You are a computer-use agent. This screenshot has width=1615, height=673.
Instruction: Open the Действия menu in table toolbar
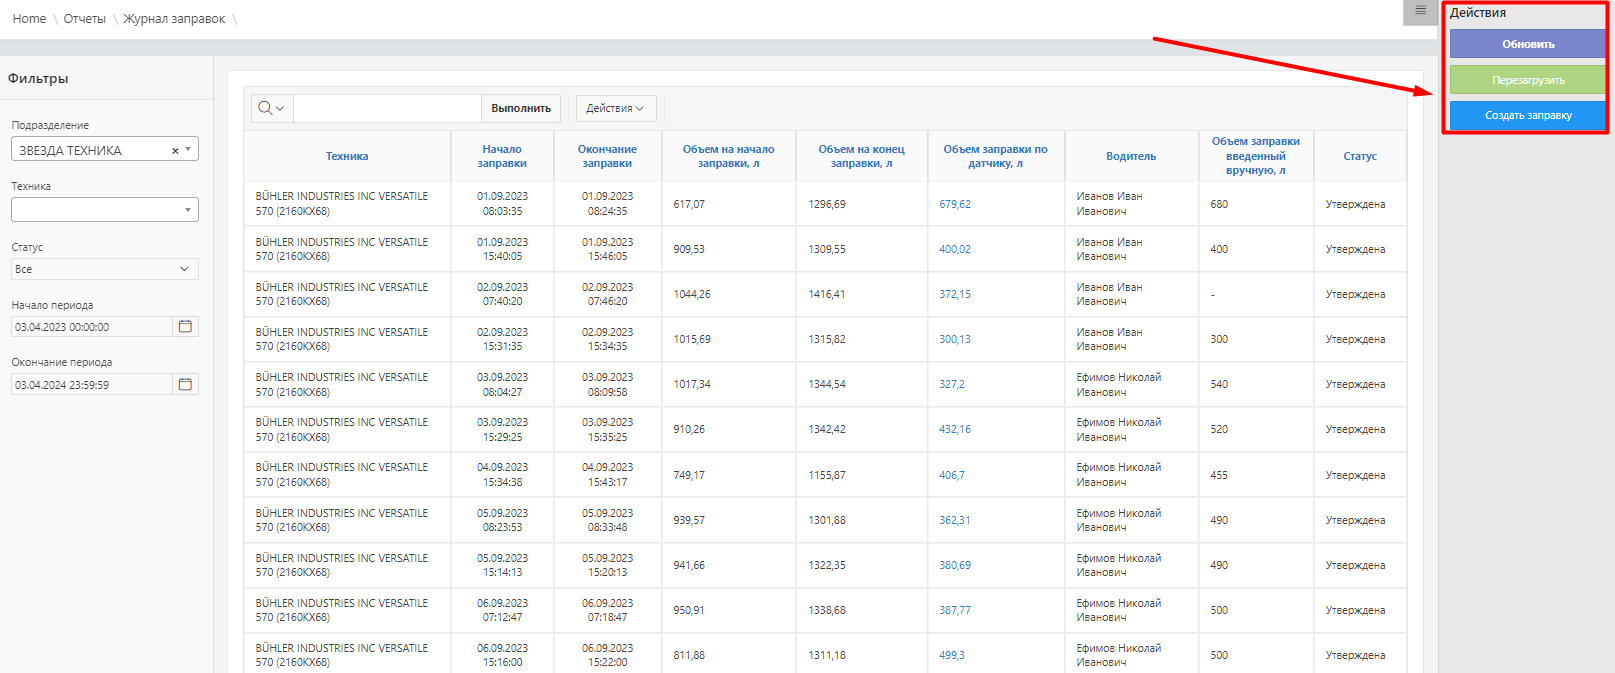tap(615, 108)
